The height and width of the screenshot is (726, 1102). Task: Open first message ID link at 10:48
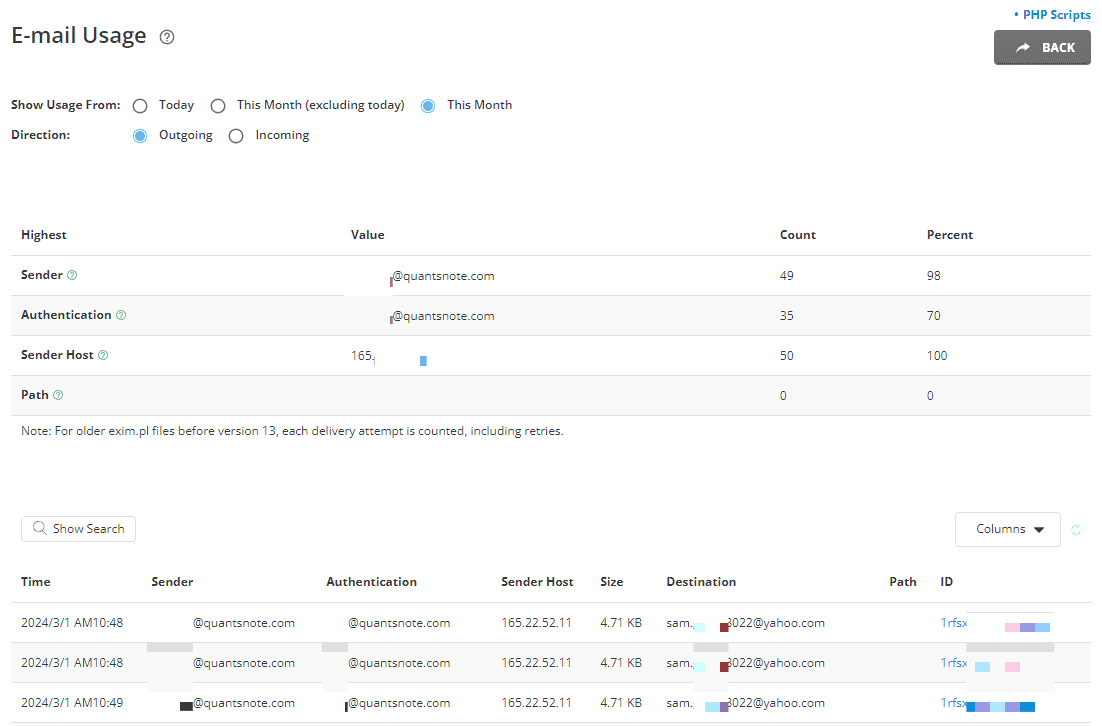(x=954, y=623)
